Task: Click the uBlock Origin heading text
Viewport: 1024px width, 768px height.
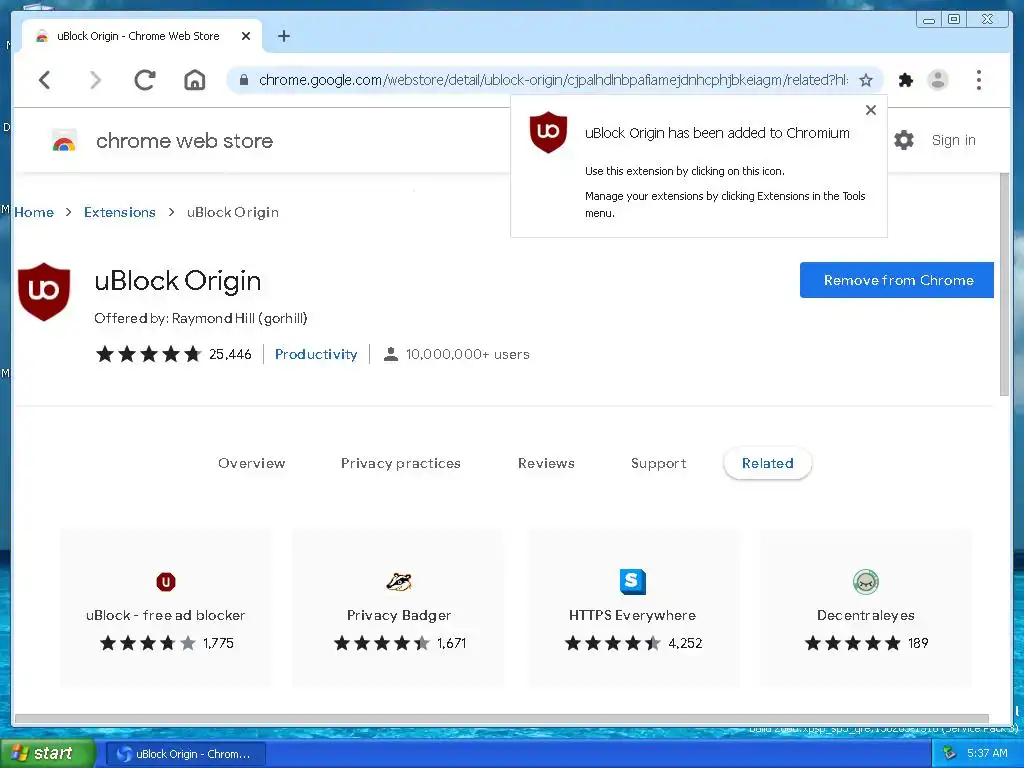Action: [178, 281]
